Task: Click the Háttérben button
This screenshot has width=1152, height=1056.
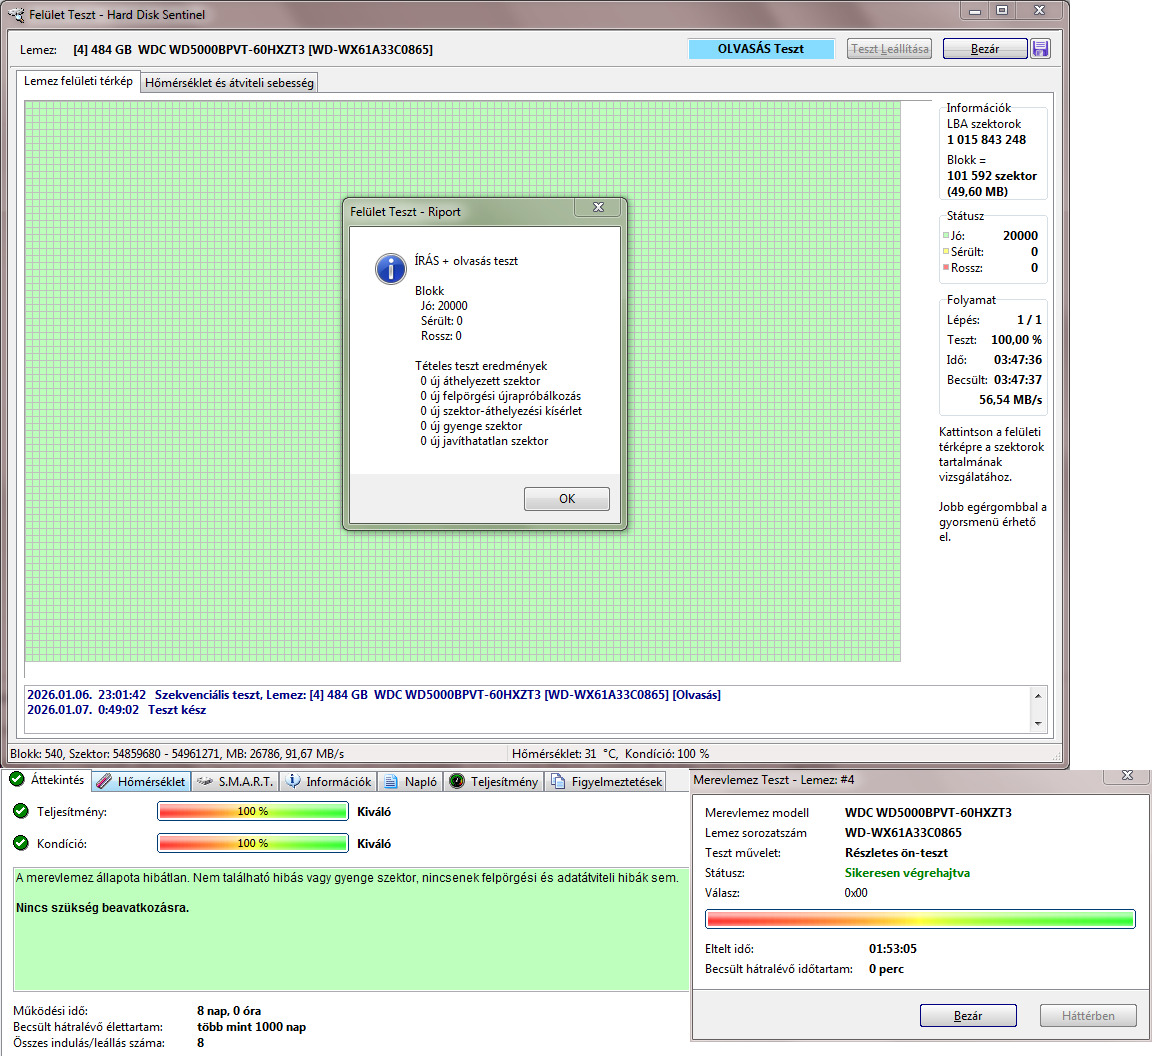Action: pos(1087,1015)
